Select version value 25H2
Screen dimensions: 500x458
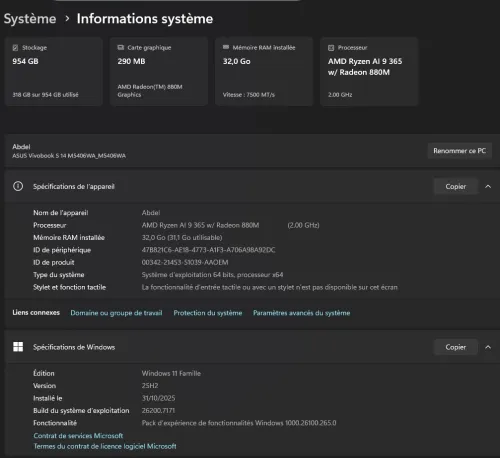pyautogui.click(x=150, y=386)
